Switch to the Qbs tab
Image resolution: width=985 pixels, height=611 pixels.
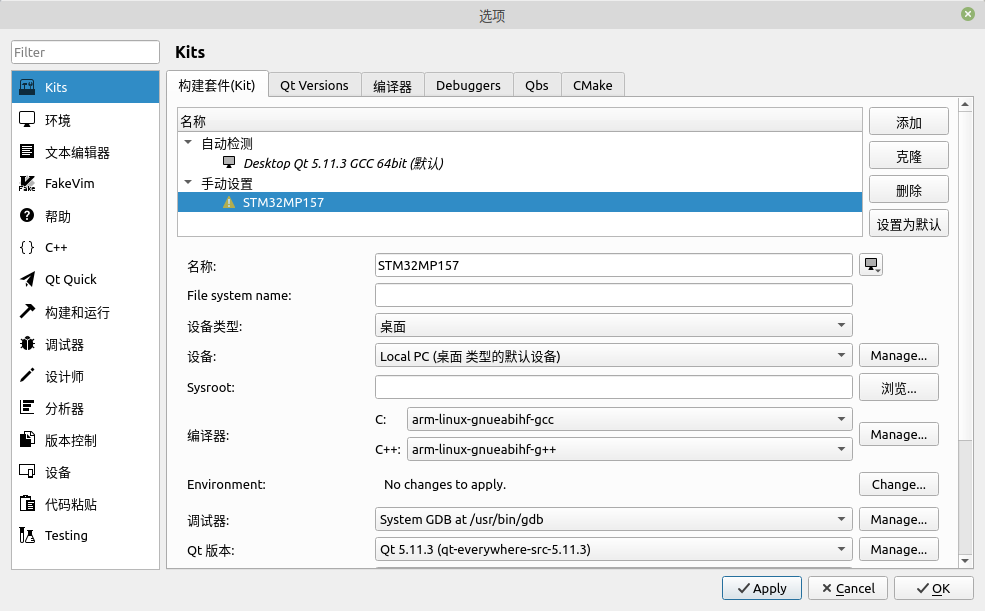click(x=537, y=85)
